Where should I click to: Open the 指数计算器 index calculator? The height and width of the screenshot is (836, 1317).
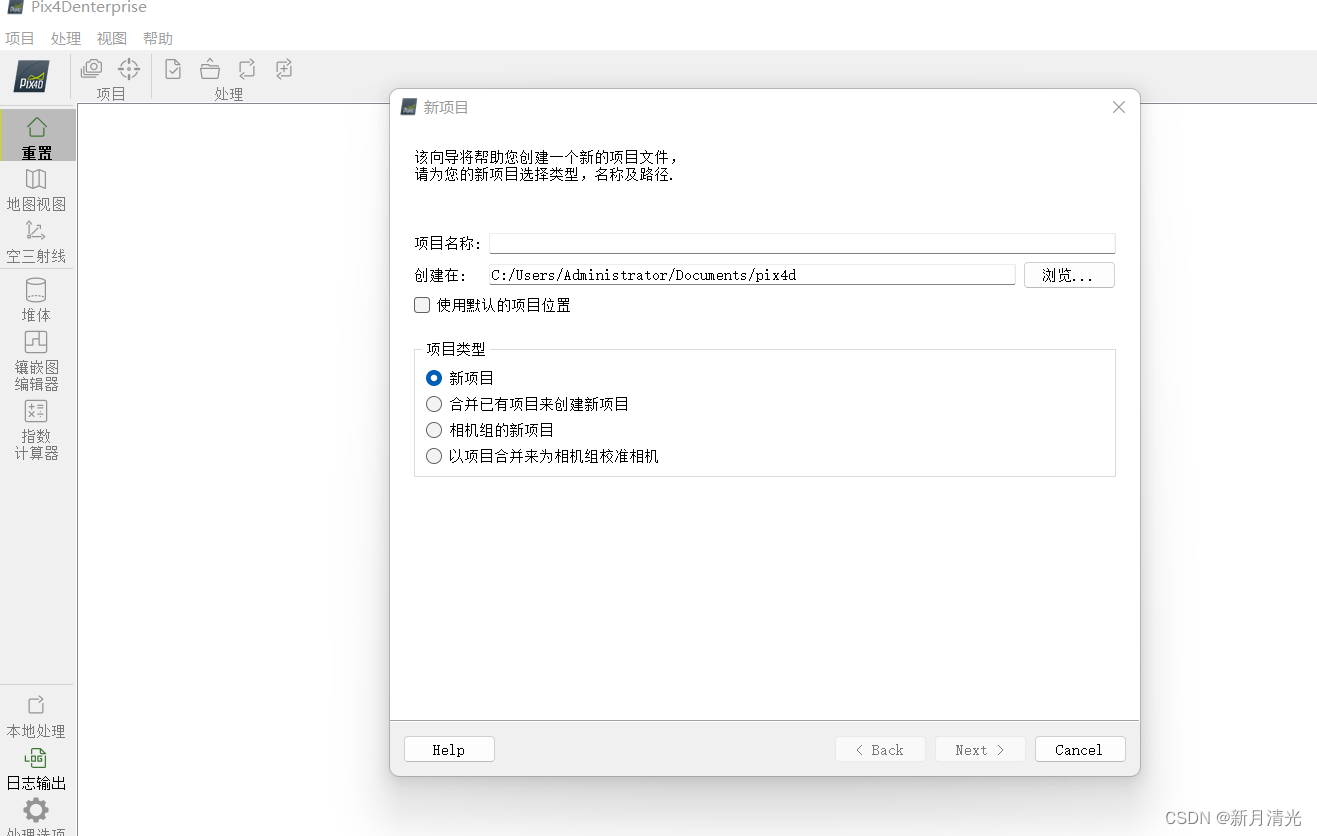(x=37, y=430)
